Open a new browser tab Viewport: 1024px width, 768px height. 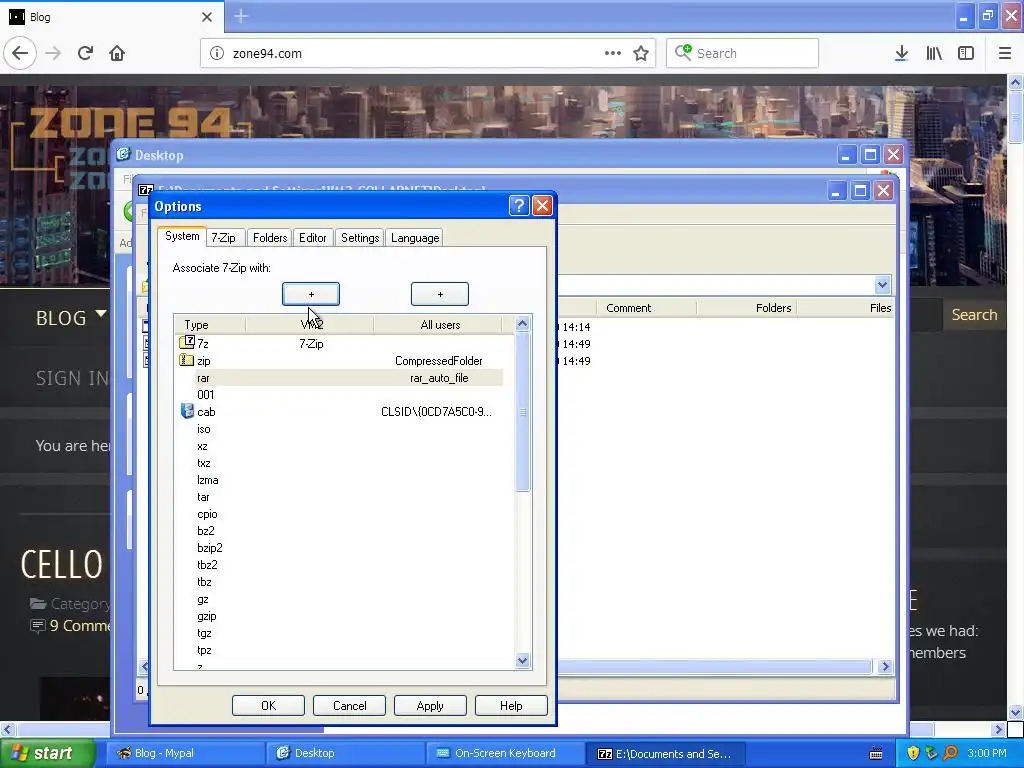click(x=241, y=16)
